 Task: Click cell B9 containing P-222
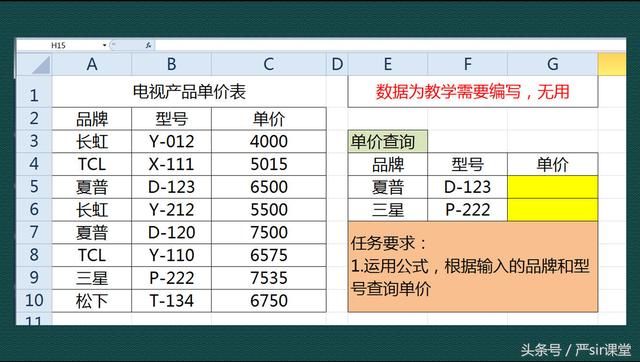[171, 278]
